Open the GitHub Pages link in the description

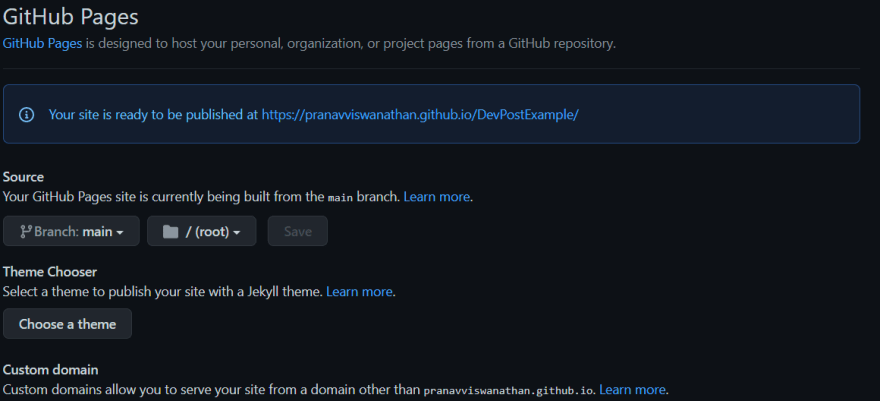point(43,43)
